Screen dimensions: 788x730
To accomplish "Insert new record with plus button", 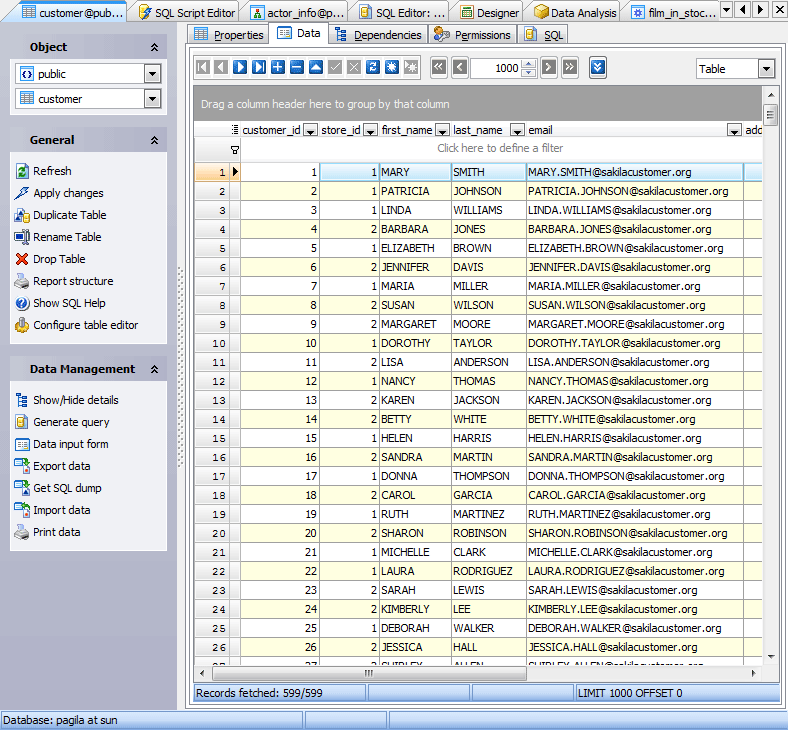I will pos(278,67).
